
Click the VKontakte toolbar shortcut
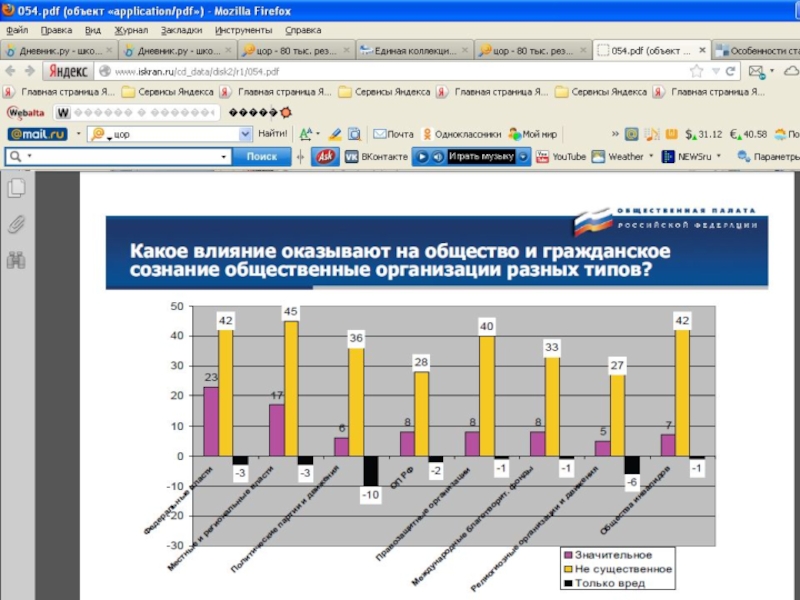[x=376, y=157]
